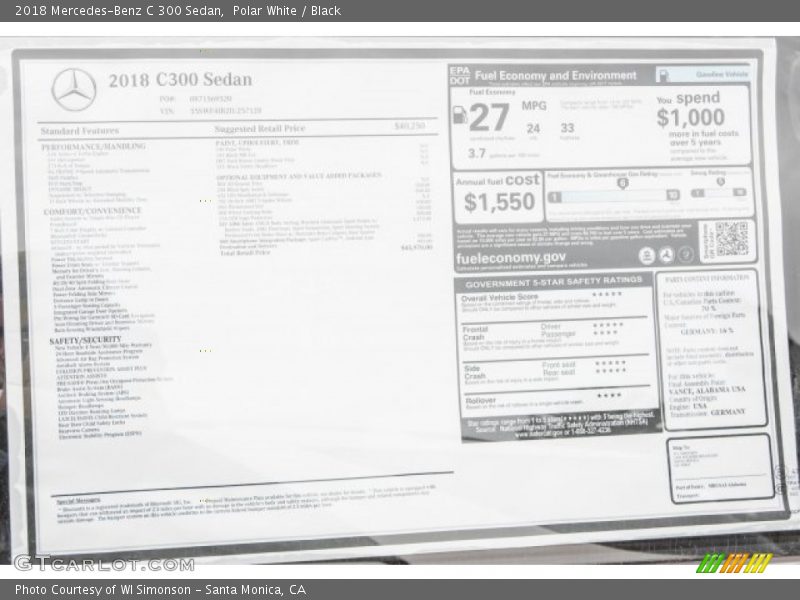Screen dimensions: 800x600
Task: Click the '3.7' gallons per 100 miles
Action: 477,153
